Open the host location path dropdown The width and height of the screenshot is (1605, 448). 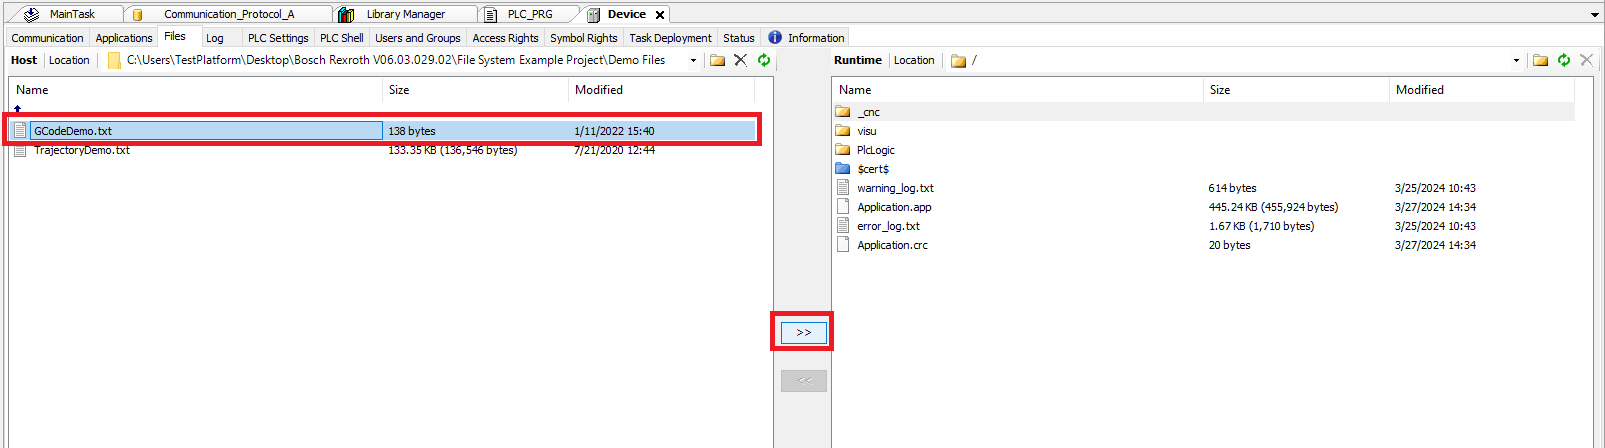click(693, 61)
